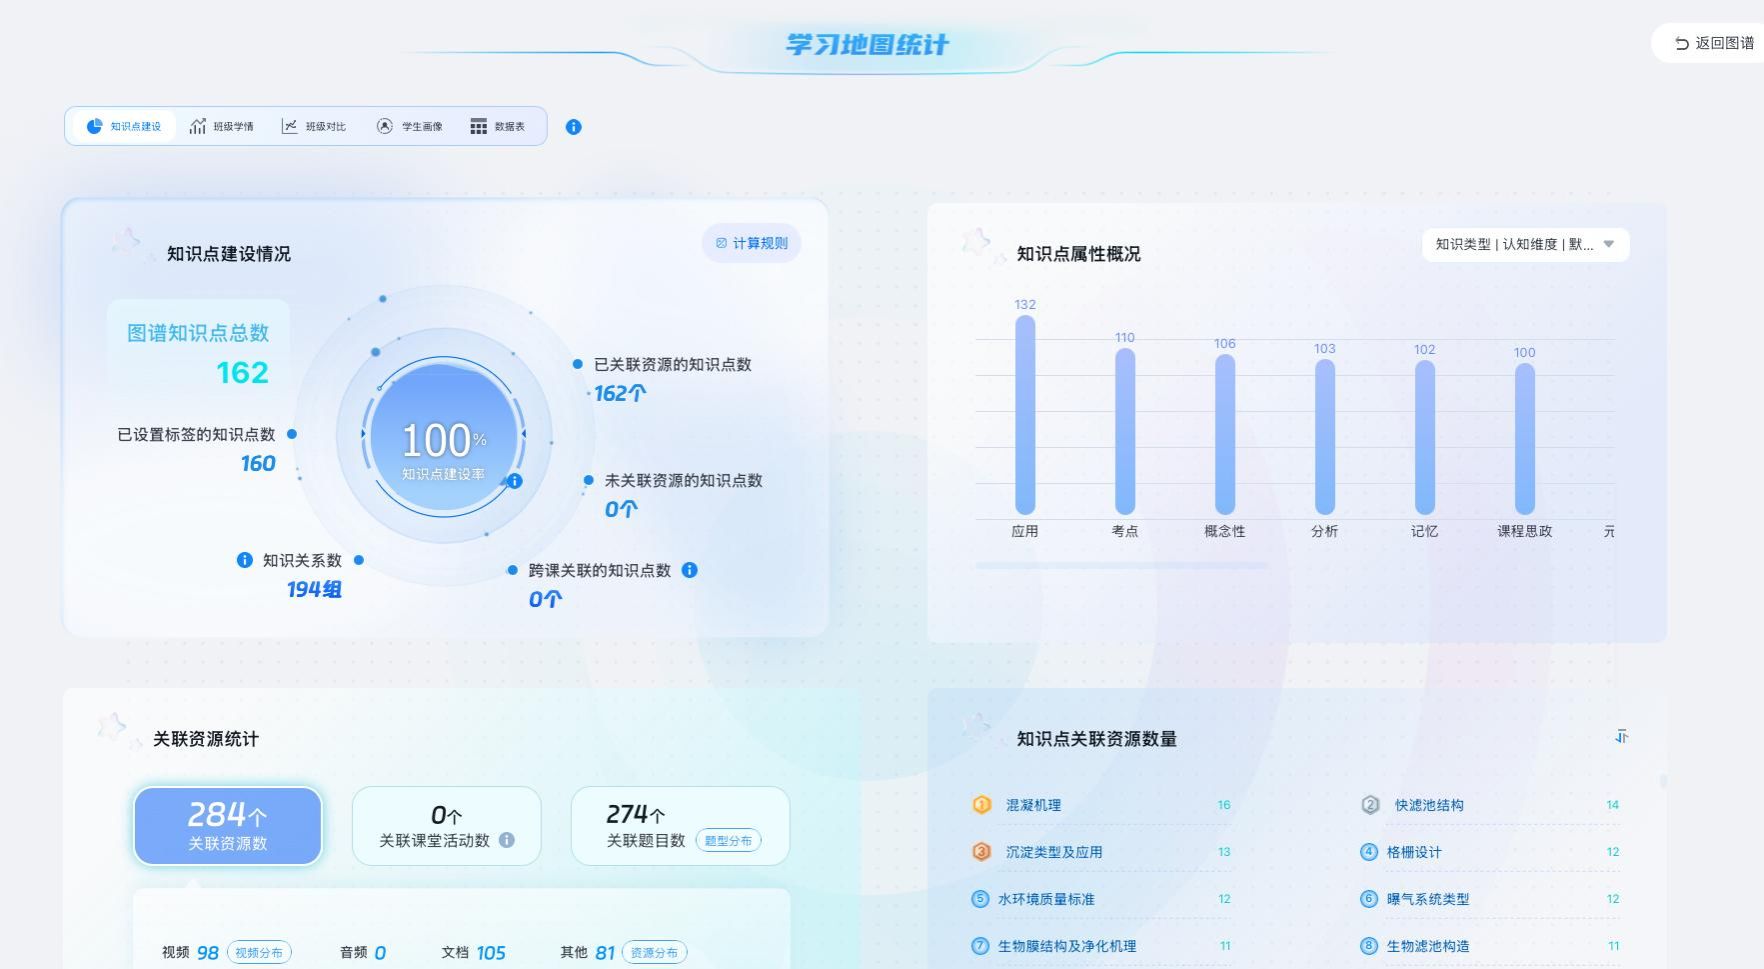Image resolution: width=1764 pixels, height=969 pixels.
Task: Click the 资源分布 button
Action: (654, 953)
